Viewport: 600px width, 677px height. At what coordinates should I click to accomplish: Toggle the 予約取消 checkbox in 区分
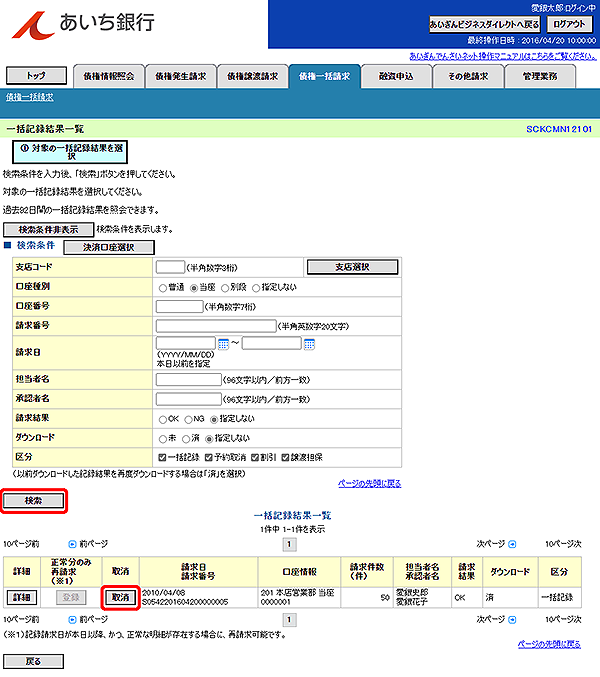[209, 458]
